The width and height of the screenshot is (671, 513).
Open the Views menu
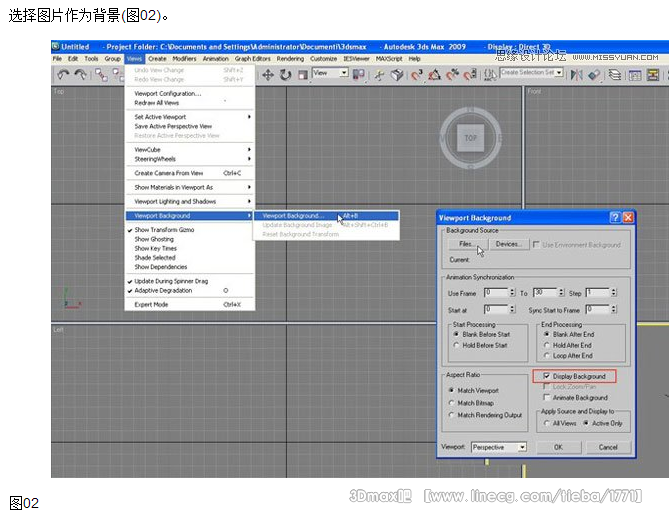[134, 59]
